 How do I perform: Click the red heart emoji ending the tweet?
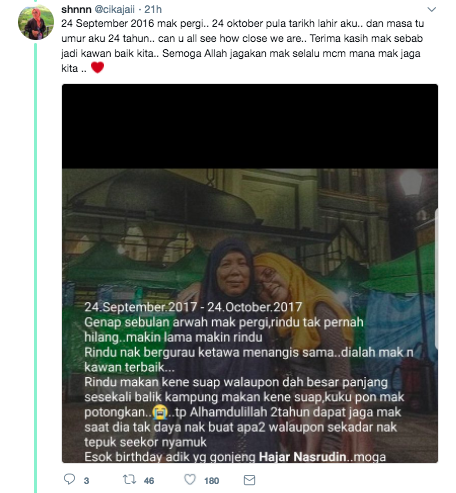pos(97,68)
